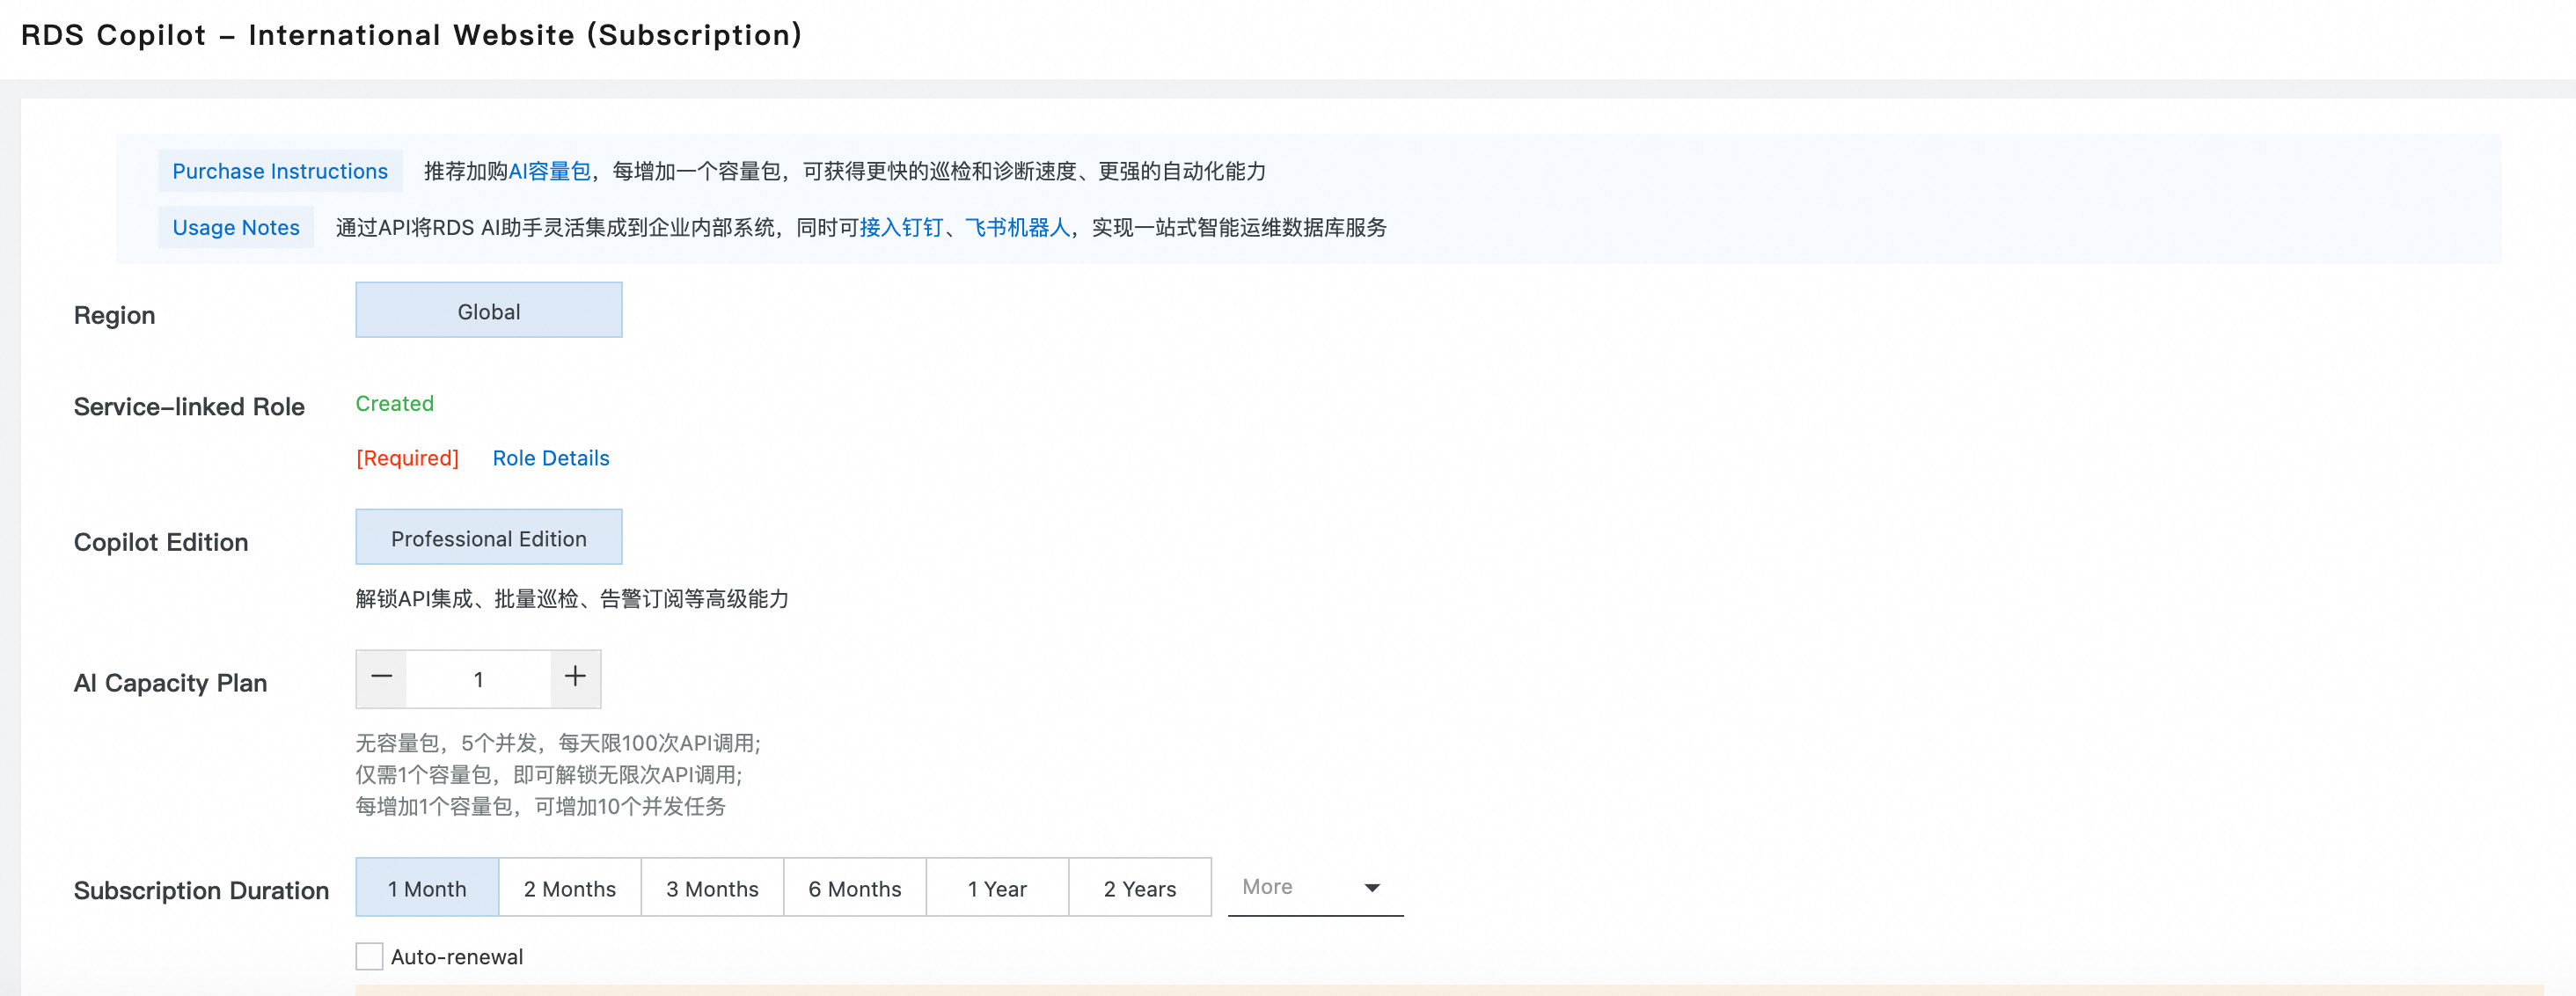
Task: Click the minus icon for AI Capacity Plan
Action: point(381,678)
